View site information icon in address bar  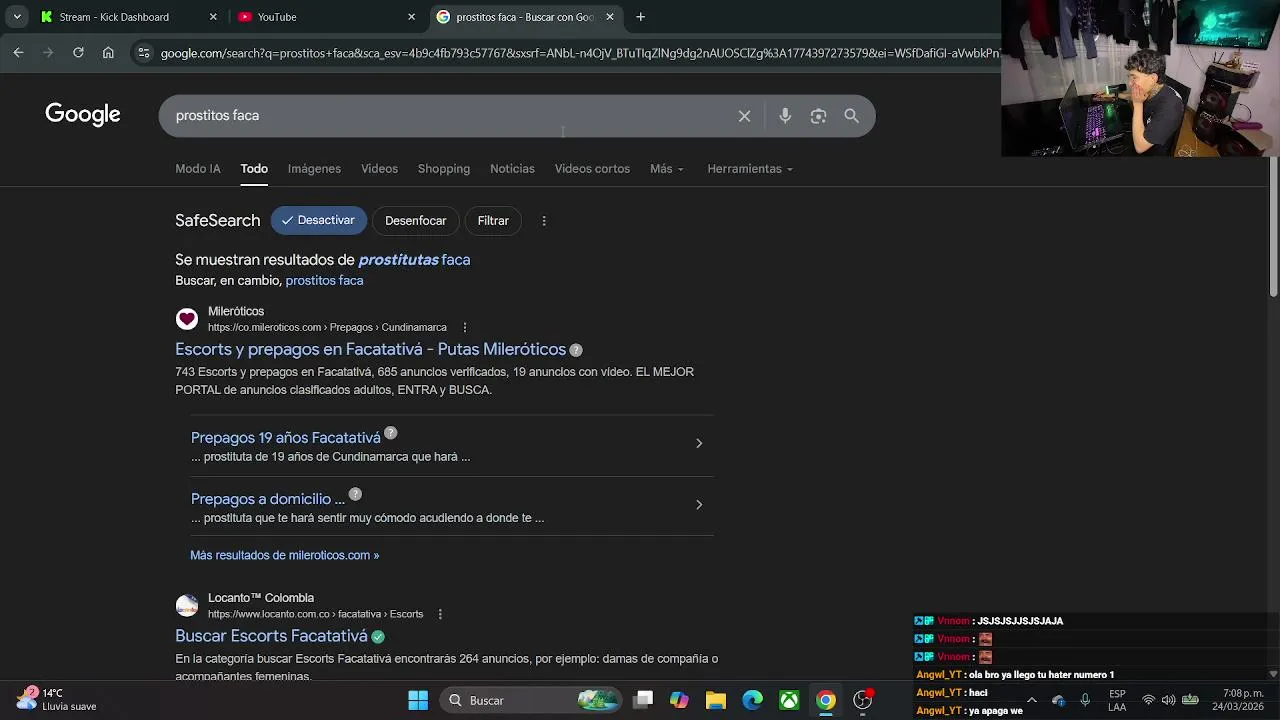[x=143, y=53]
